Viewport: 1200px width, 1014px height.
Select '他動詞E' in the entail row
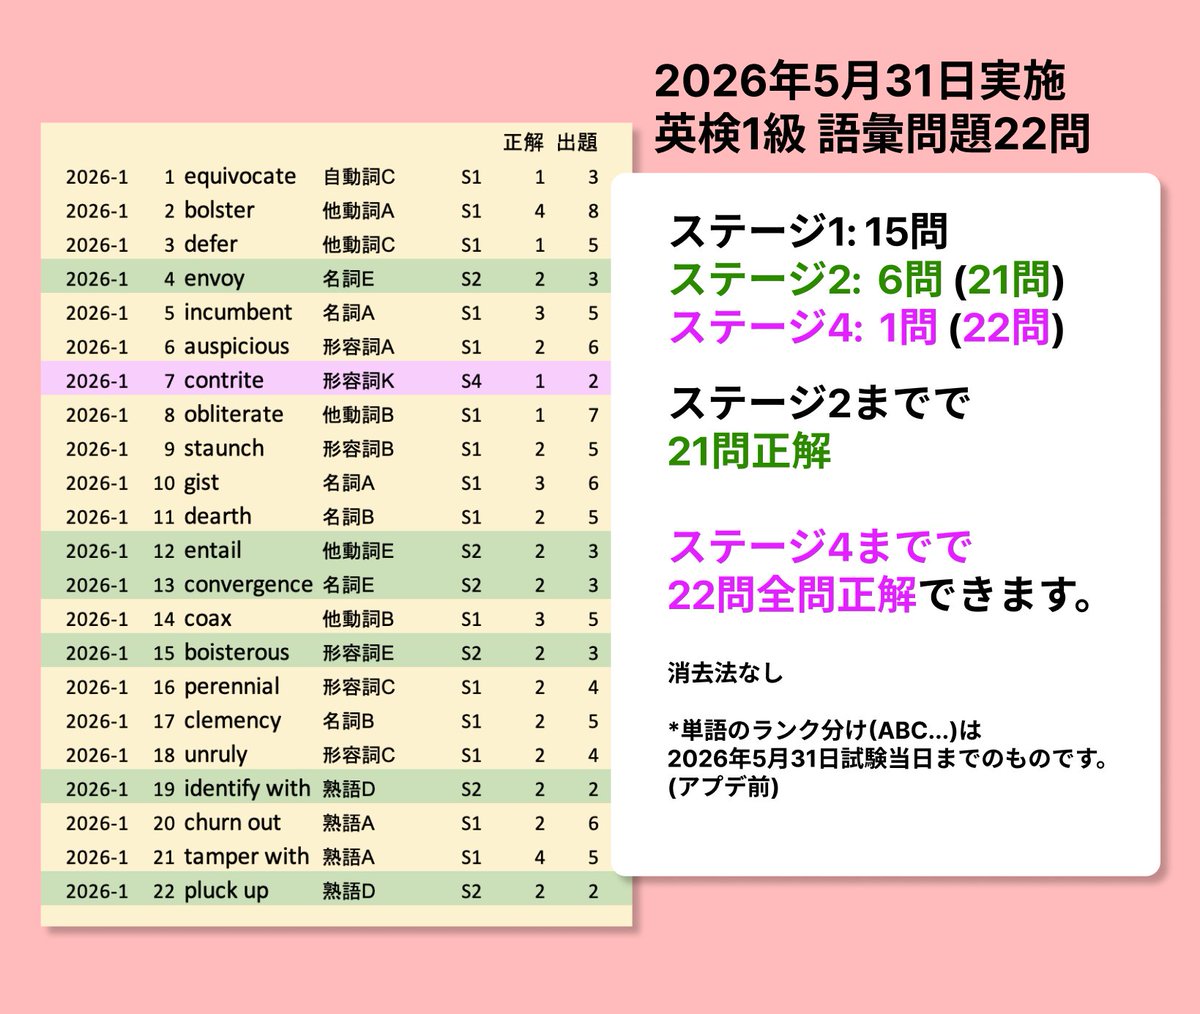tap(358, 551)
